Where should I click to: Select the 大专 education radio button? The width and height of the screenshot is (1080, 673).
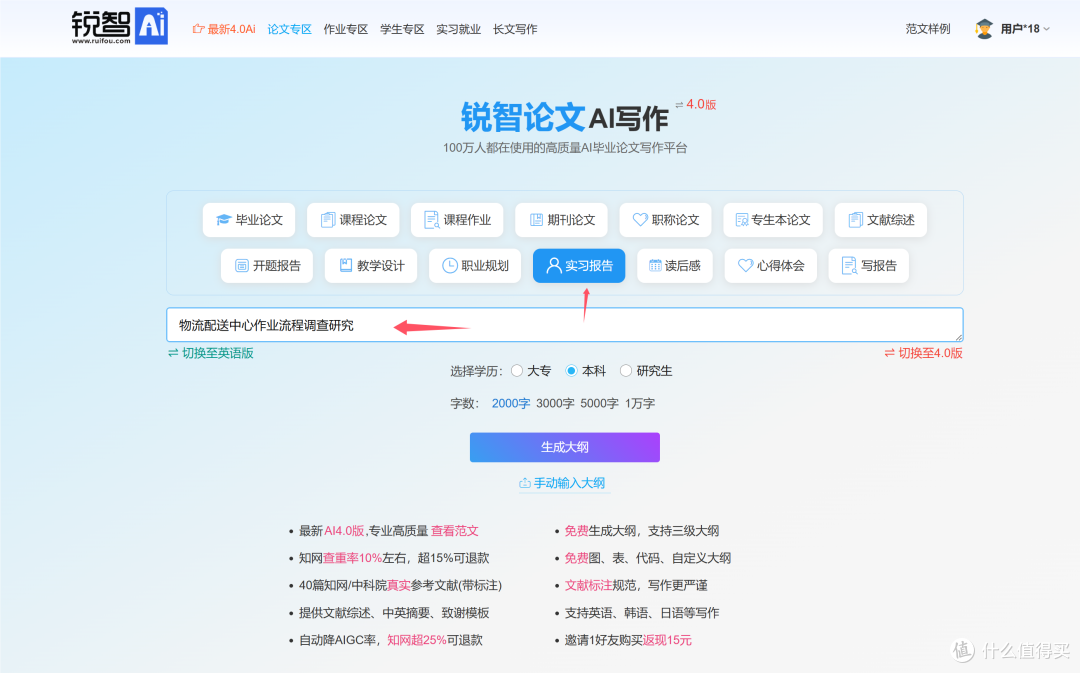[x=517, y=371]
